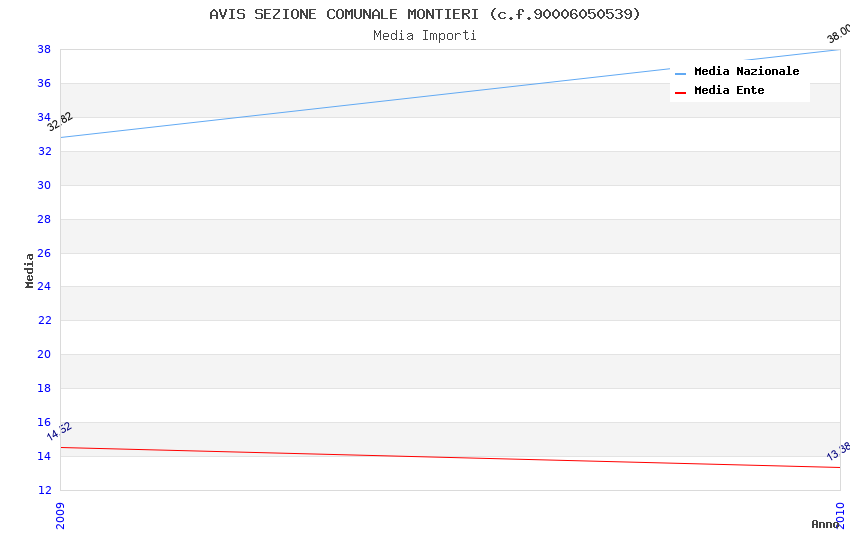Click the 14.52 data label
Image resolution: width=850 pixels, height=550 pixels.
(59, 431)
